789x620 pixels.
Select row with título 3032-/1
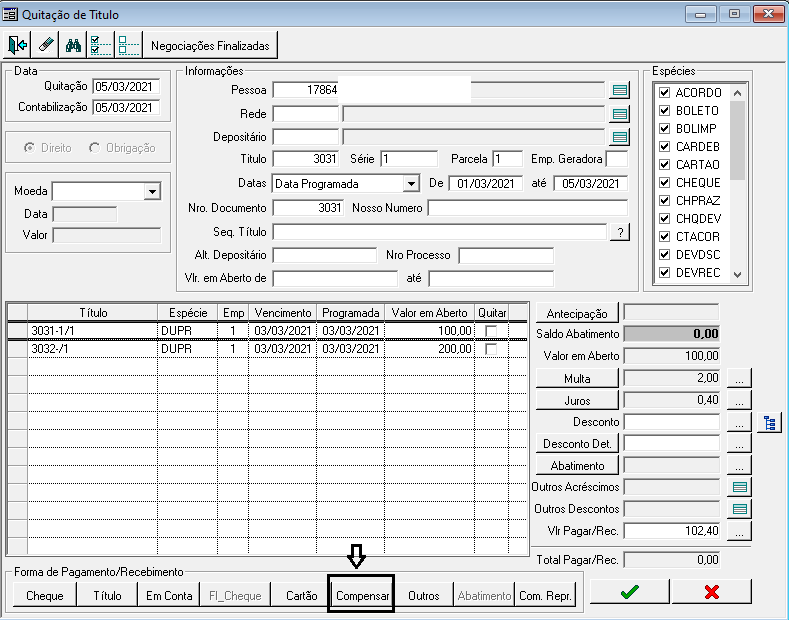click(267, 349)
